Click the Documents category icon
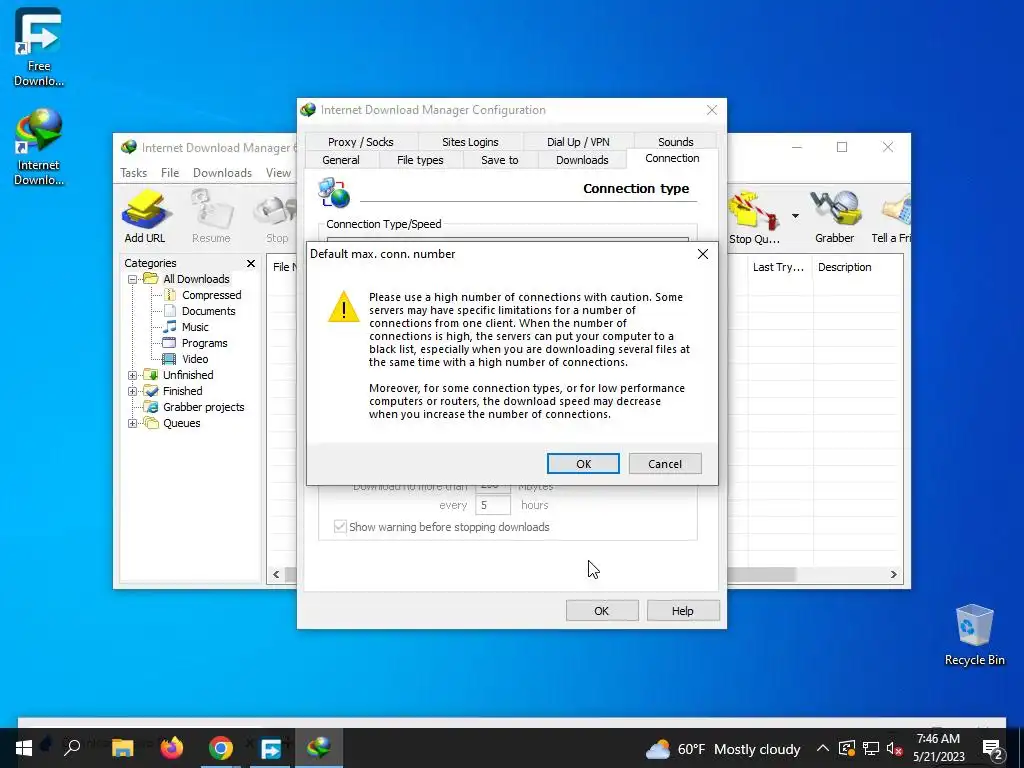The width and height of the screenshot is (1024, 768). 170,311
